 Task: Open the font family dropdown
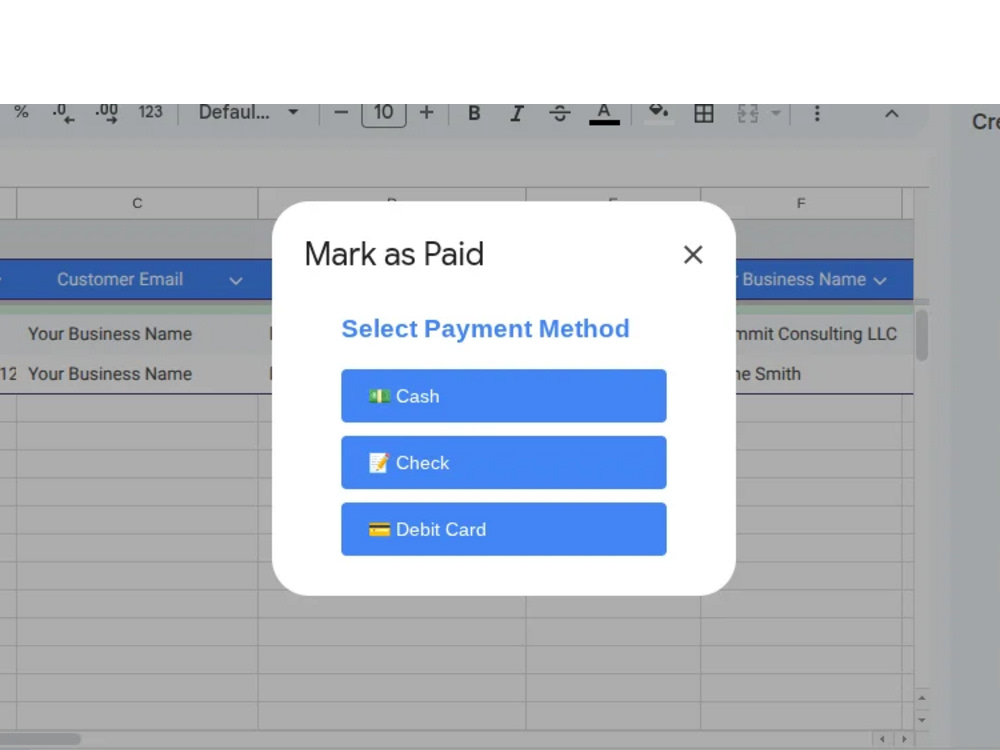(x=248, y=113)
